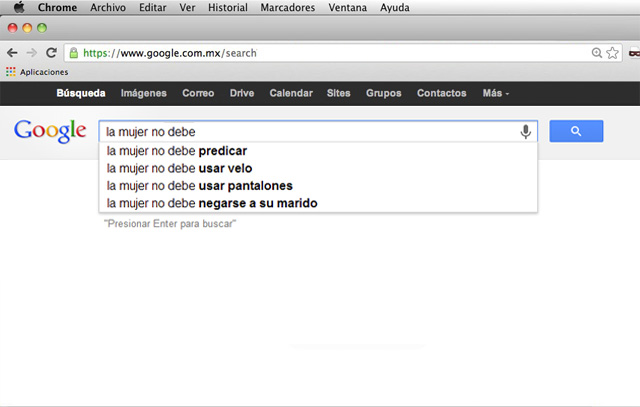Click the browser forward arrow
The width and height of the screenshot is (640, 407).
click(31, 52)
